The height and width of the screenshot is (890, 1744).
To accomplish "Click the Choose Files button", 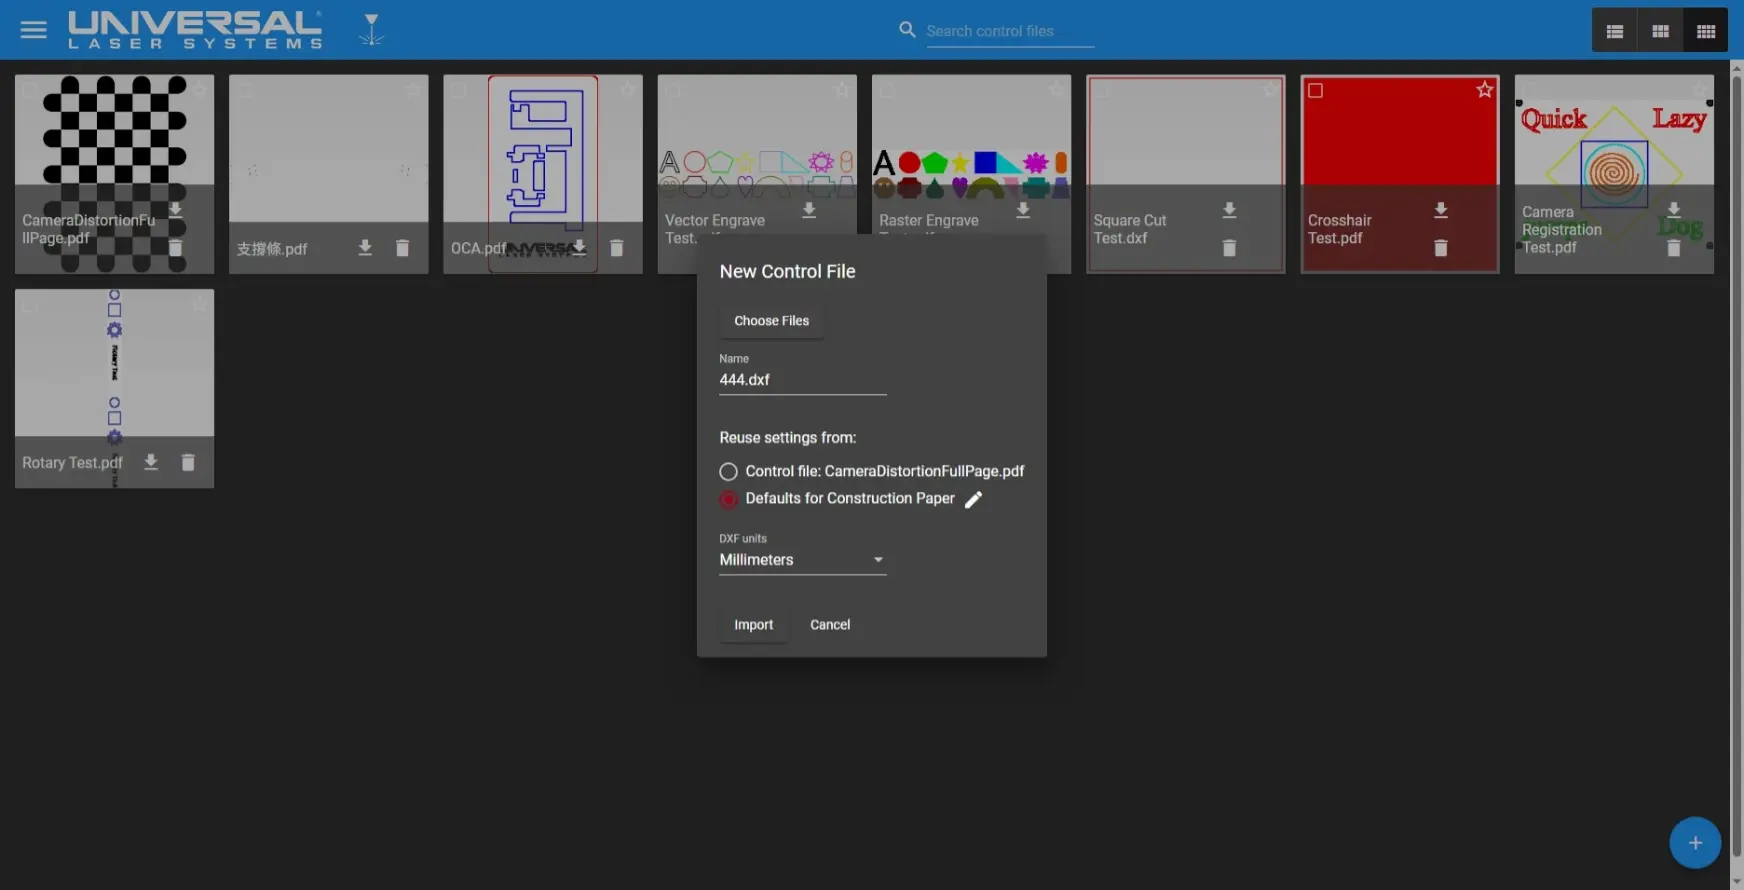I will tap(771, 321).
